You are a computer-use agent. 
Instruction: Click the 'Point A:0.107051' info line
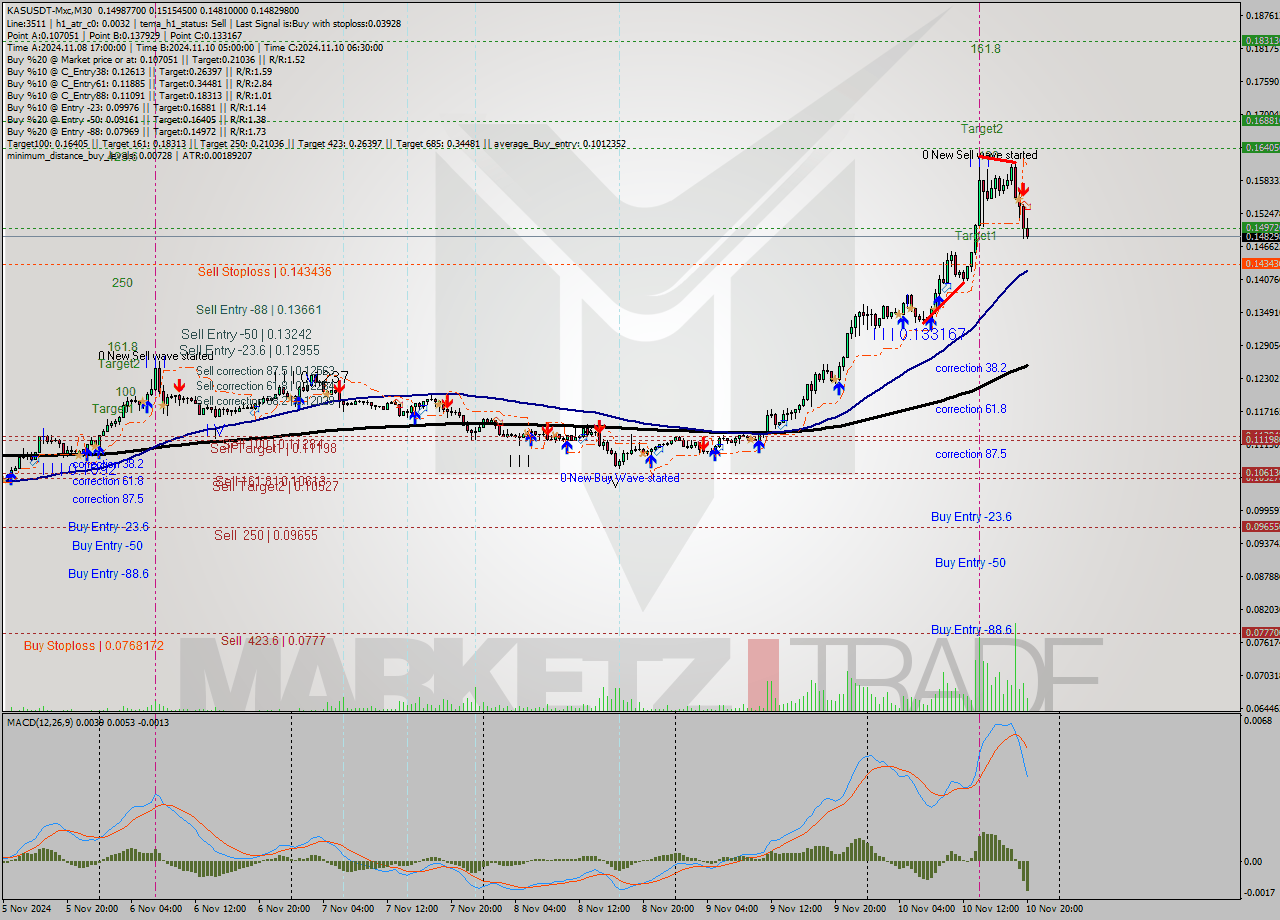click(124, 35)
